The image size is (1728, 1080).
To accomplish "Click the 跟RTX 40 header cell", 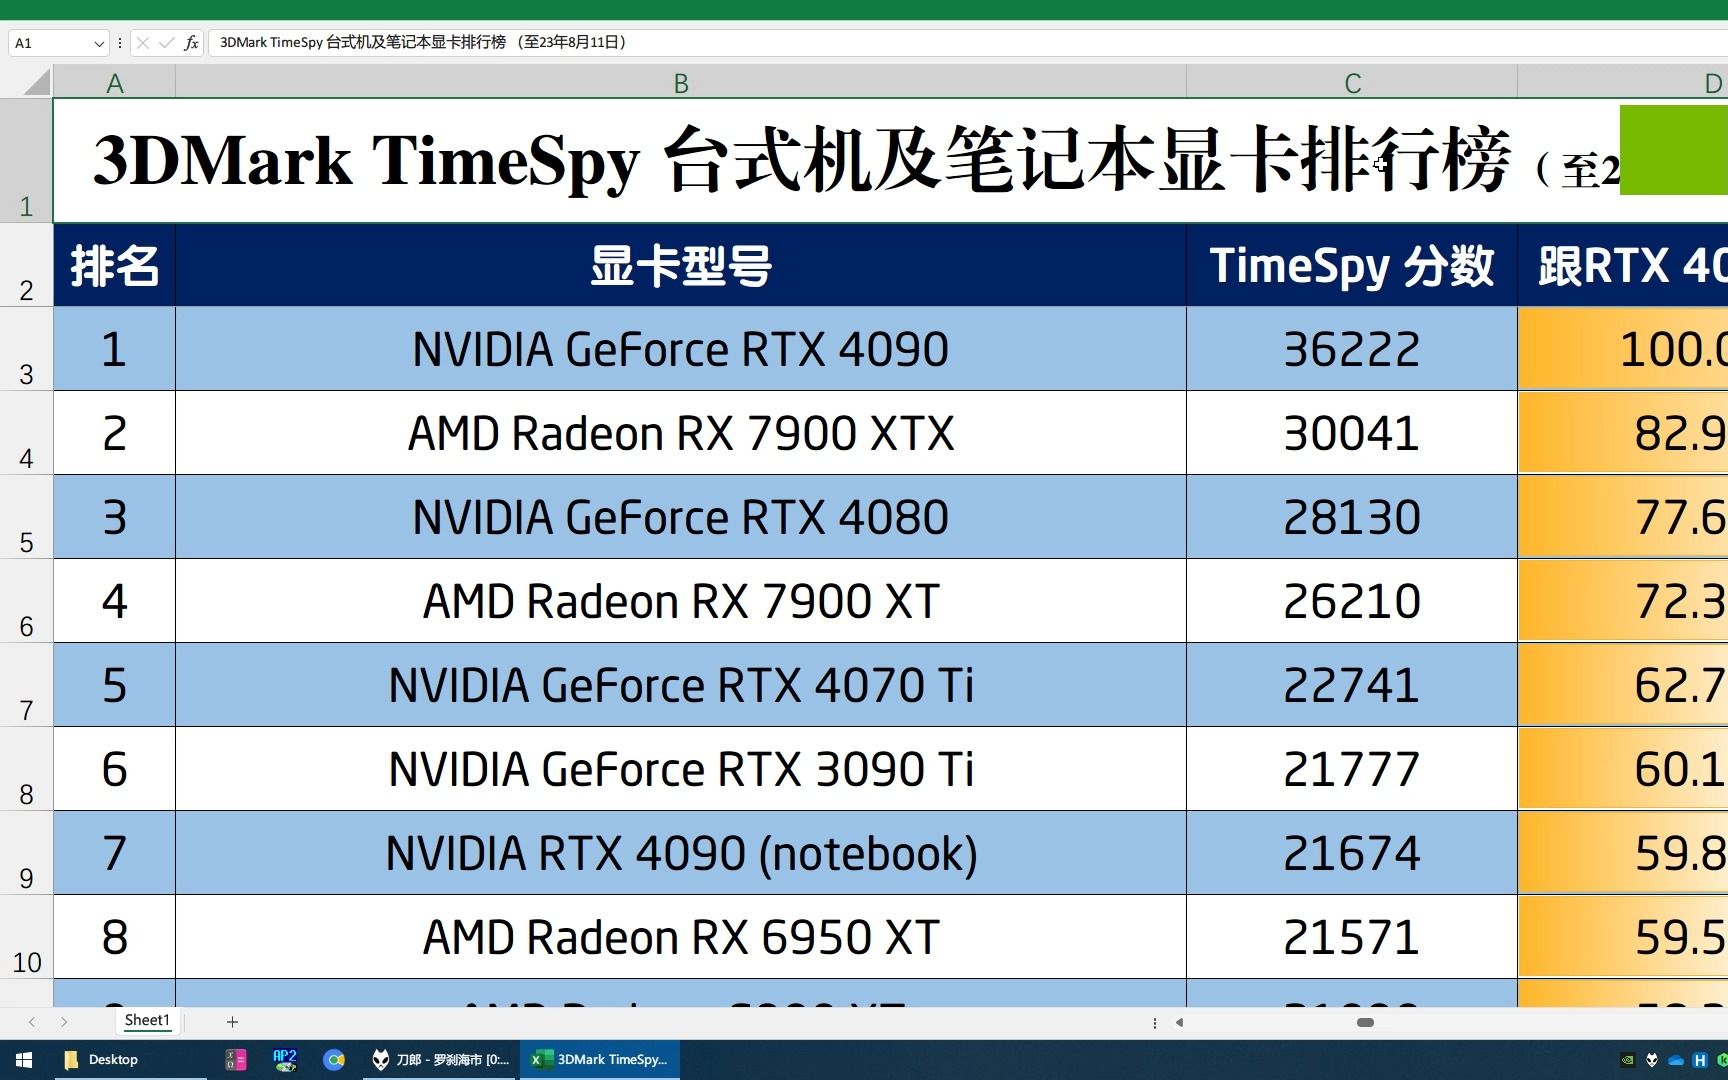I will [1623, 265].
